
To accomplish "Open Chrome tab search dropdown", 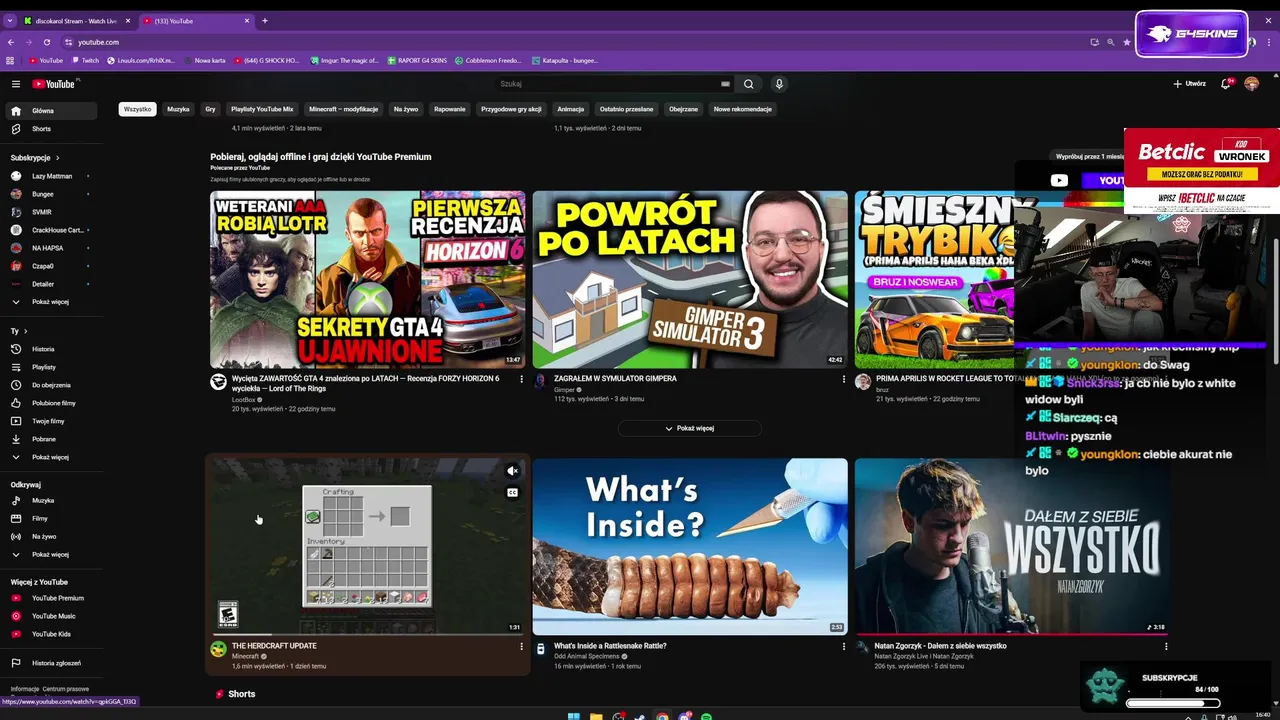I will click(x=10, y=20).
